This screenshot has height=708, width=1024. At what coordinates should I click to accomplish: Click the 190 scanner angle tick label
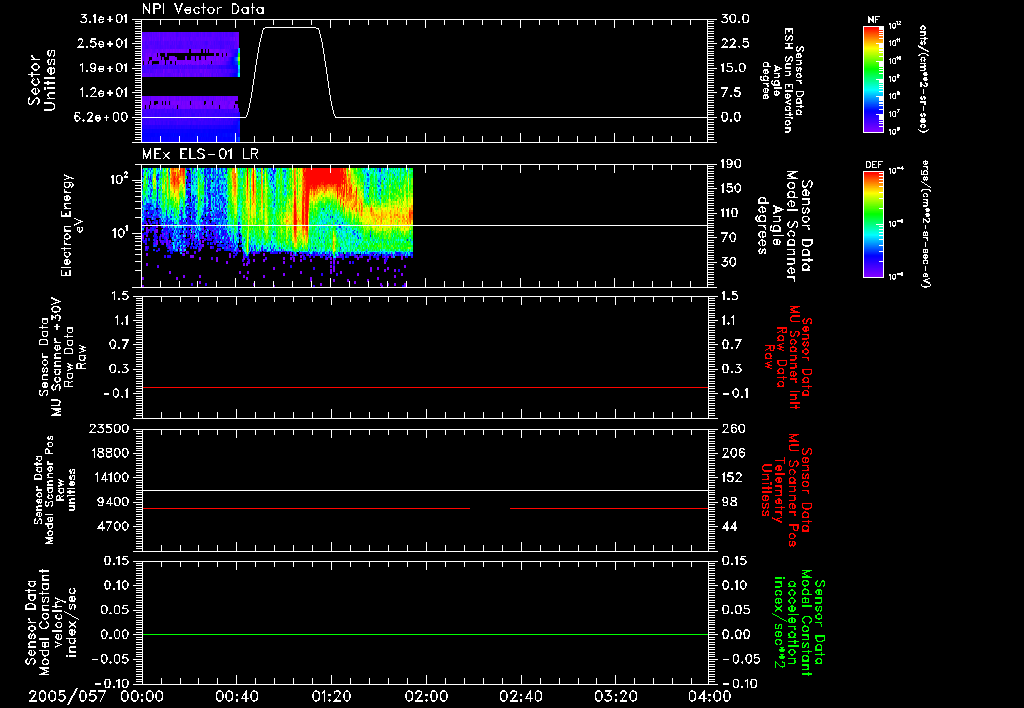(x=731, y=163)
